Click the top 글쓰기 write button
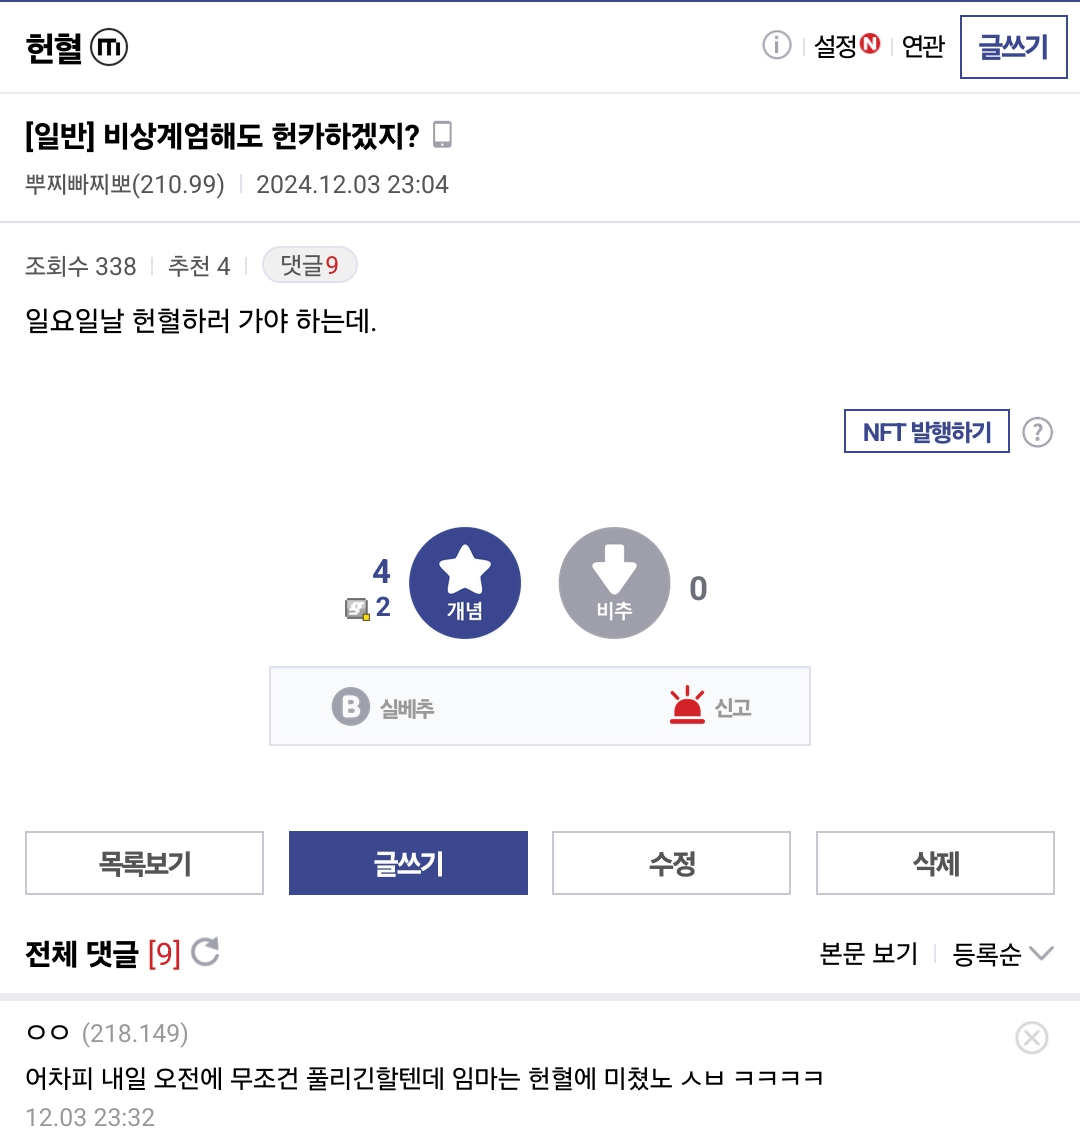This screenshot has height=1145, width=1080. pyautogui.click(x=1013, y=47)
